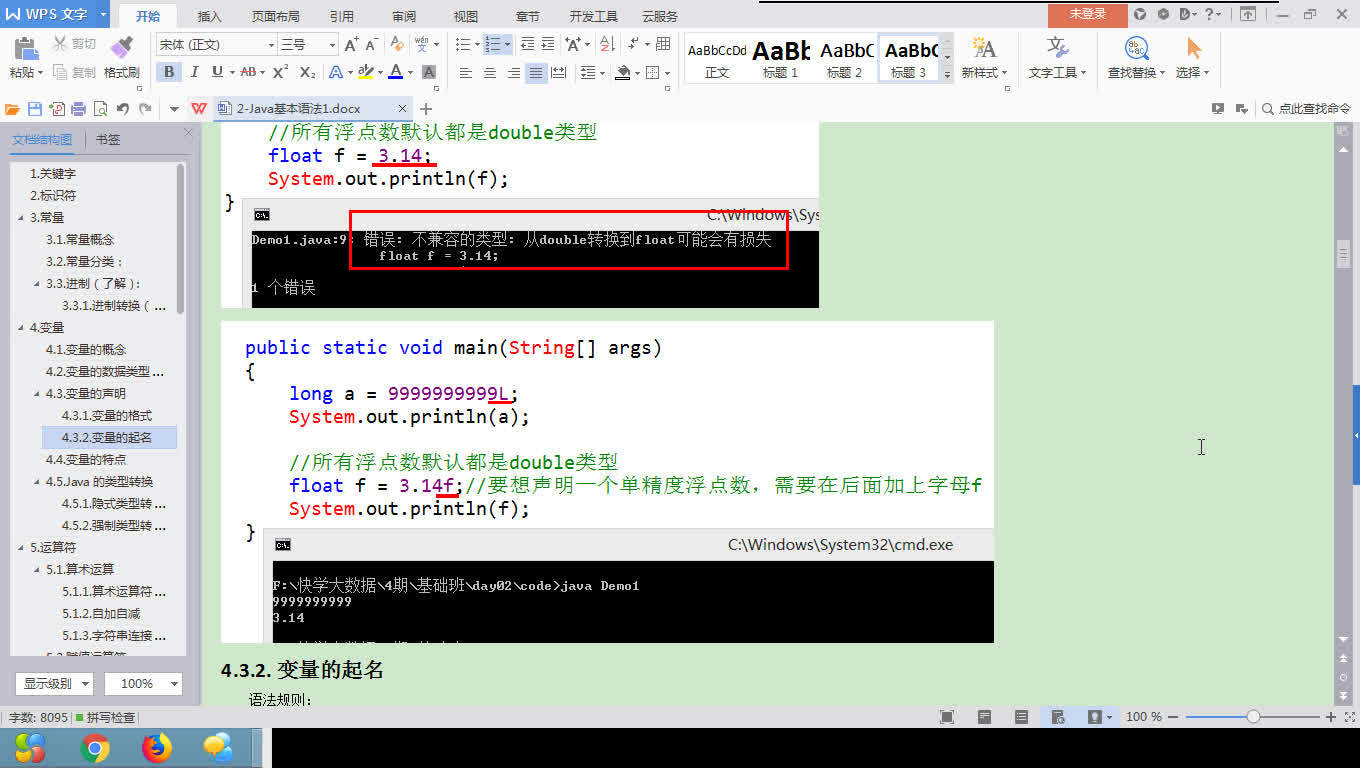The width and height of the screenshot is (1360, 768).
Task: Click the increase indent icon
Action: 550,44
